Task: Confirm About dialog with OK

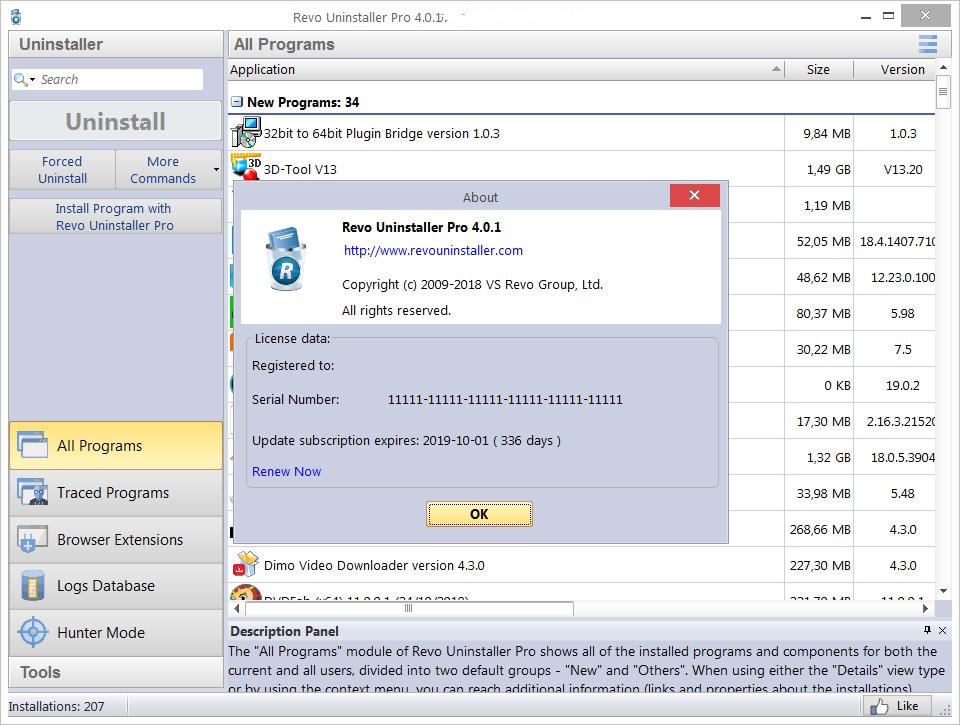Action: tap(479, 514)
